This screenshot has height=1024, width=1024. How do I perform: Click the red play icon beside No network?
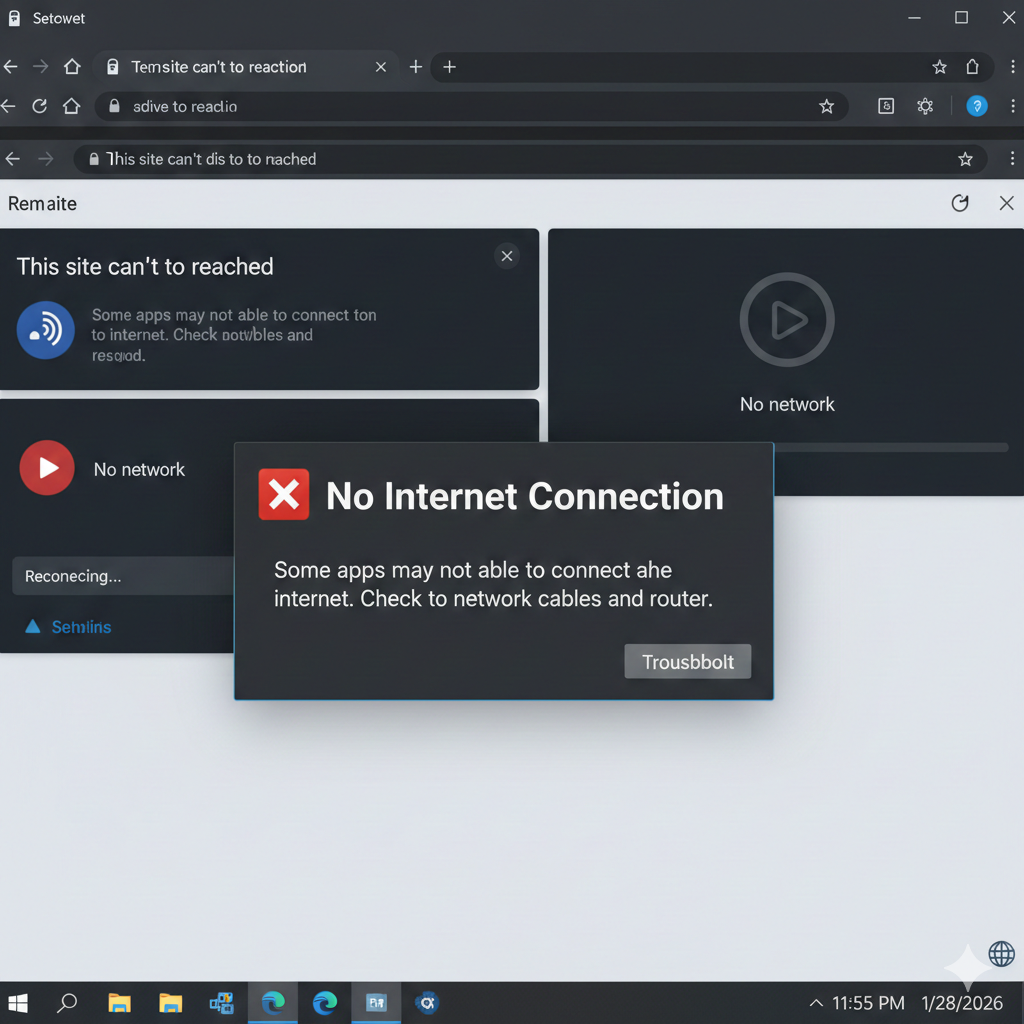click(47, 467)
